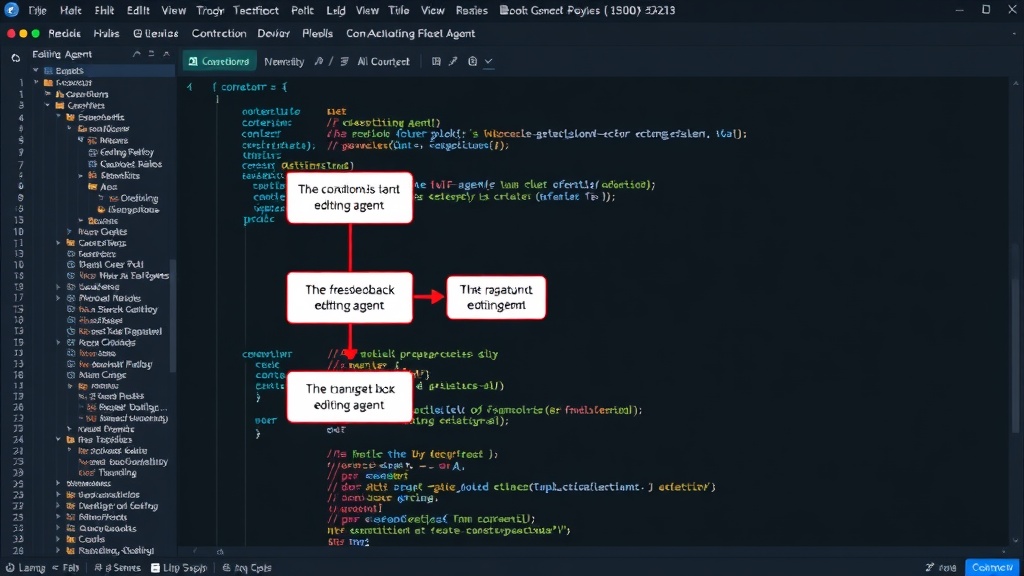Click the person icon after Nemerity
Image resolution: width=1024 pixels, height=576 pixels.
pyautogui.click(x=319, y=61)
